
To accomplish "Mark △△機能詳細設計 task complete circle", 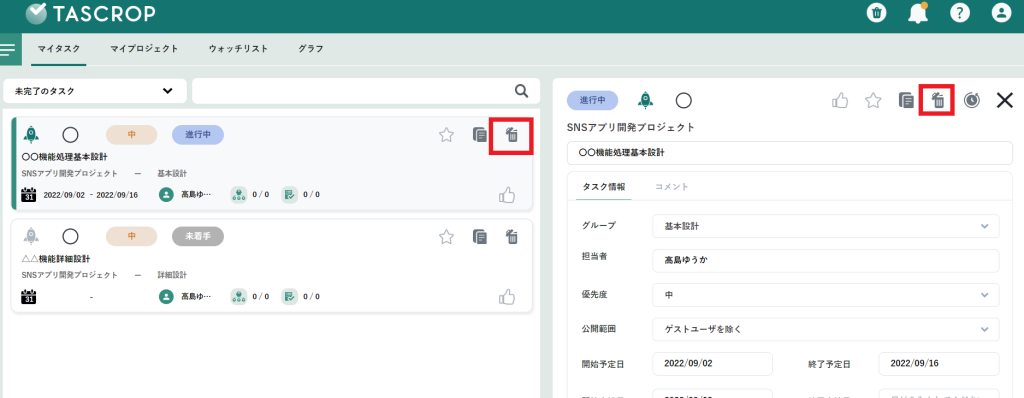I will pyautogui.click(x=71, y=237).
